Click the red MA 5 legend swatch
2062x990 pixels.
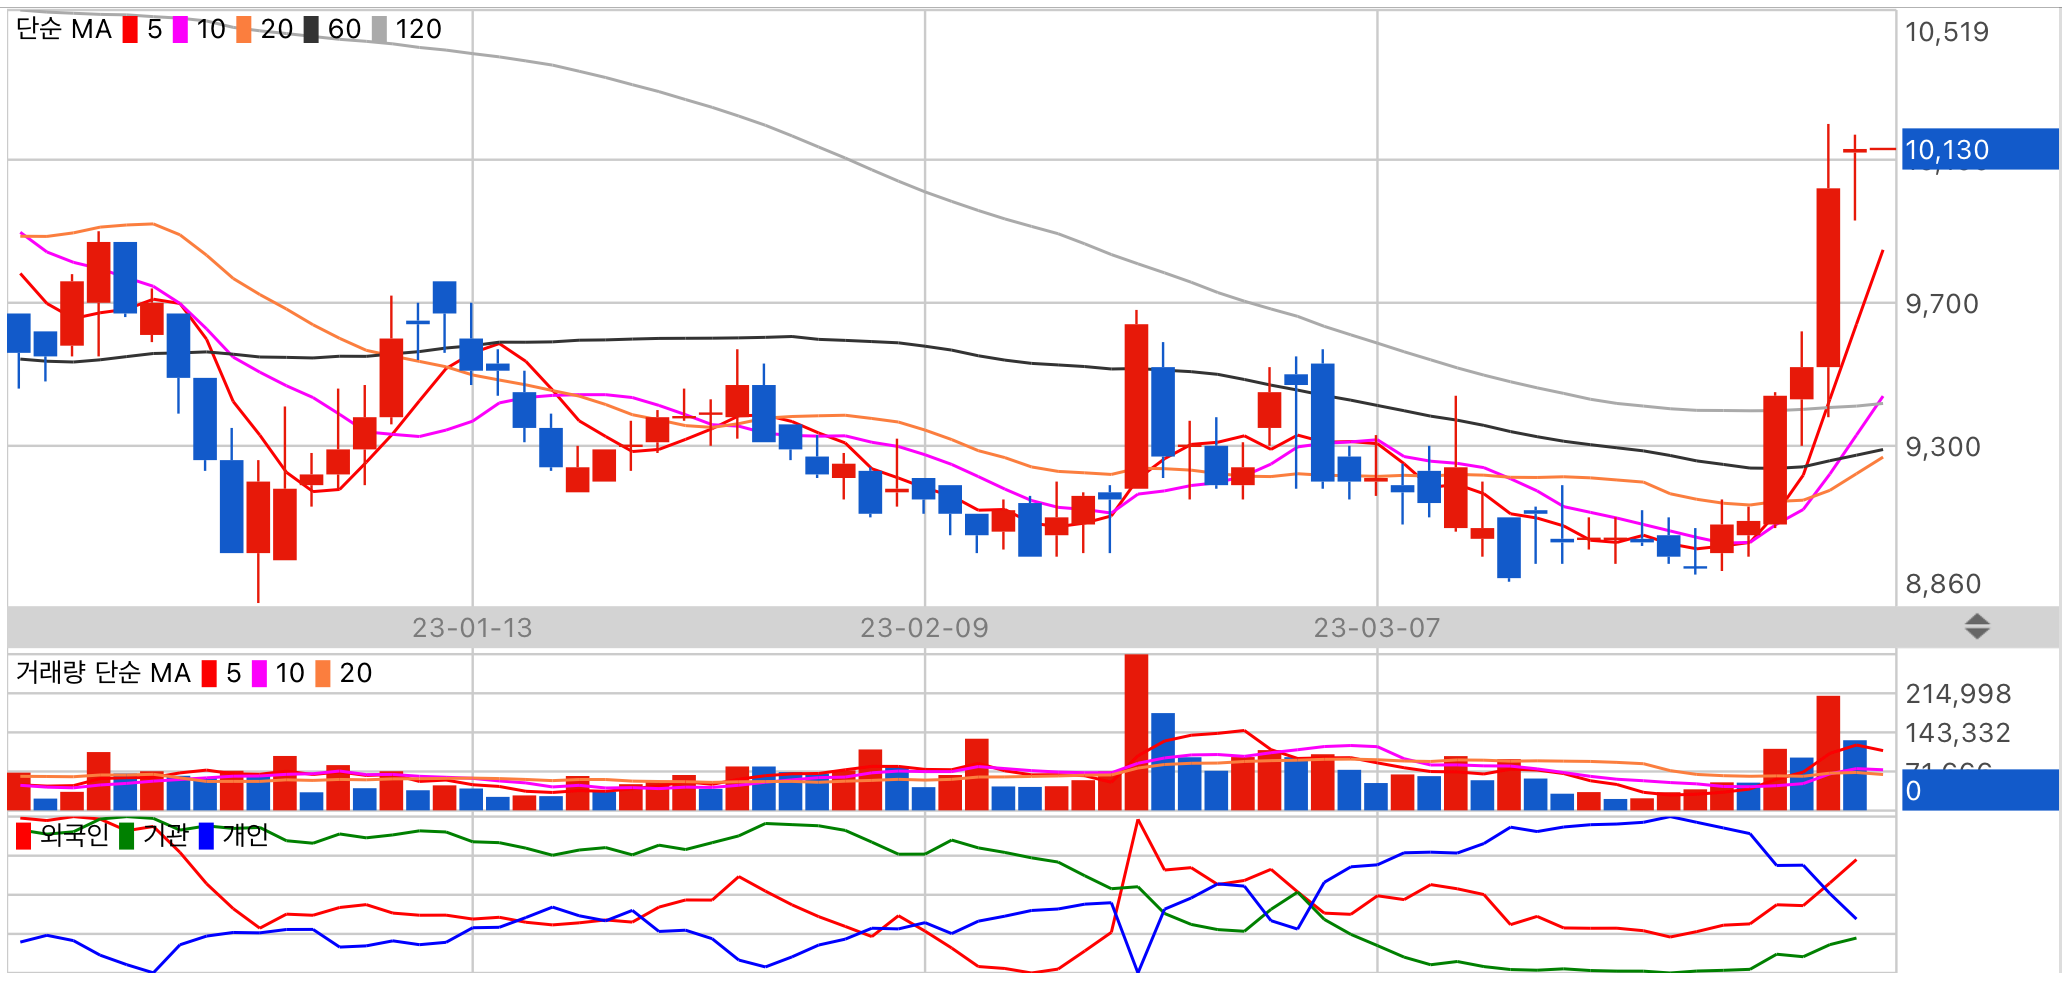click(x=130, y=29)
